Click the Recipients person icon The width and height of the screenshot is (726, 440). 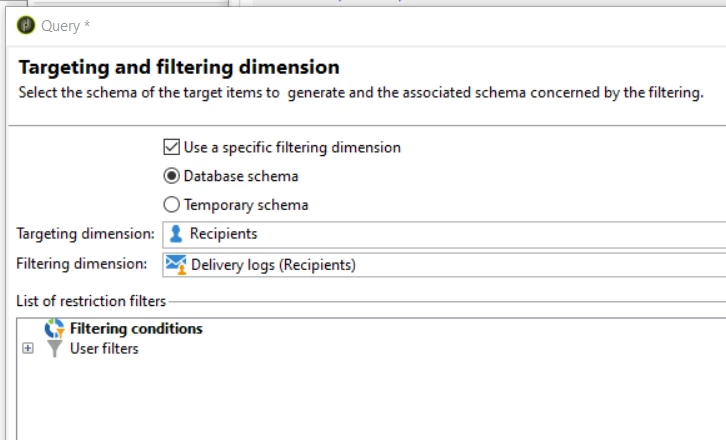click(x=176, y=234)
